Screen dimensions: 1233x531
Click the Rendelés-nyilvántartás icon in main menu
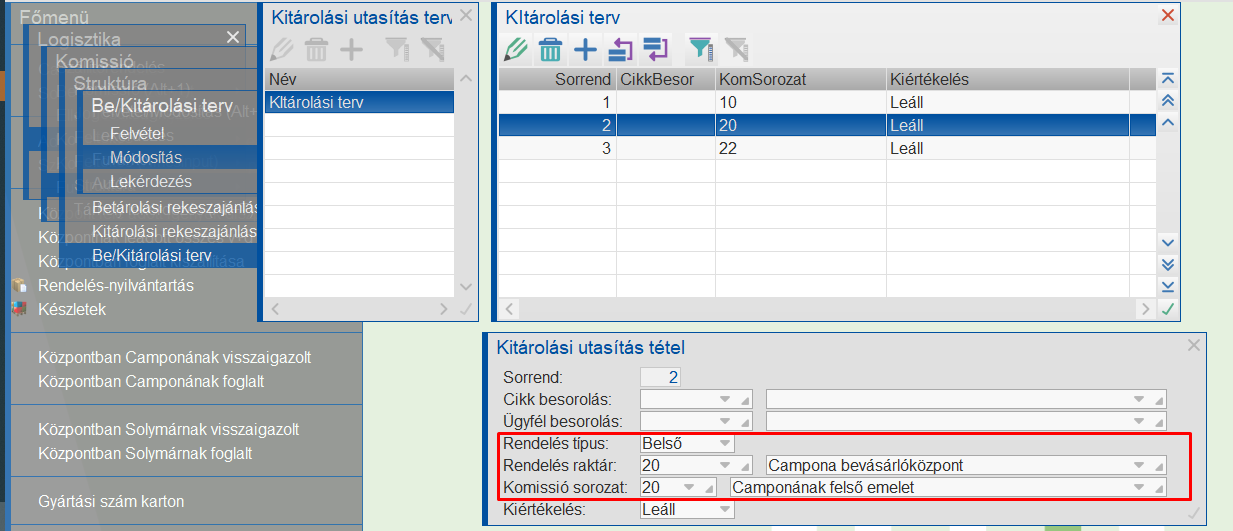(x=18, y=286)
